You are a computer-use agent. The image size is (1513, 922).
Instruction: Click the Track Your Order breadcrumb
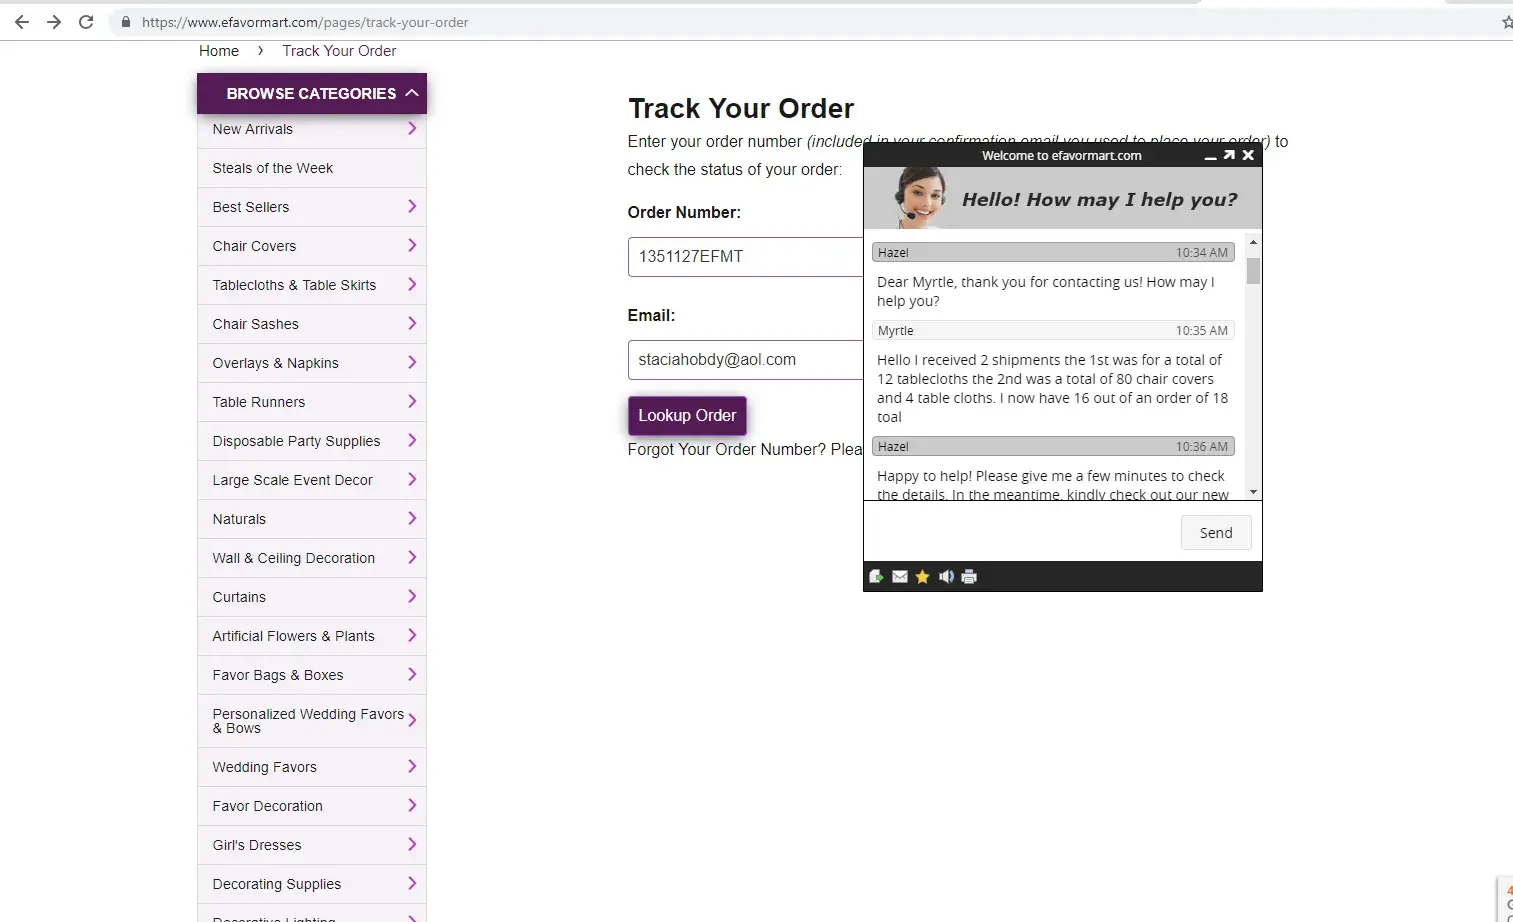tap(339, 51)
